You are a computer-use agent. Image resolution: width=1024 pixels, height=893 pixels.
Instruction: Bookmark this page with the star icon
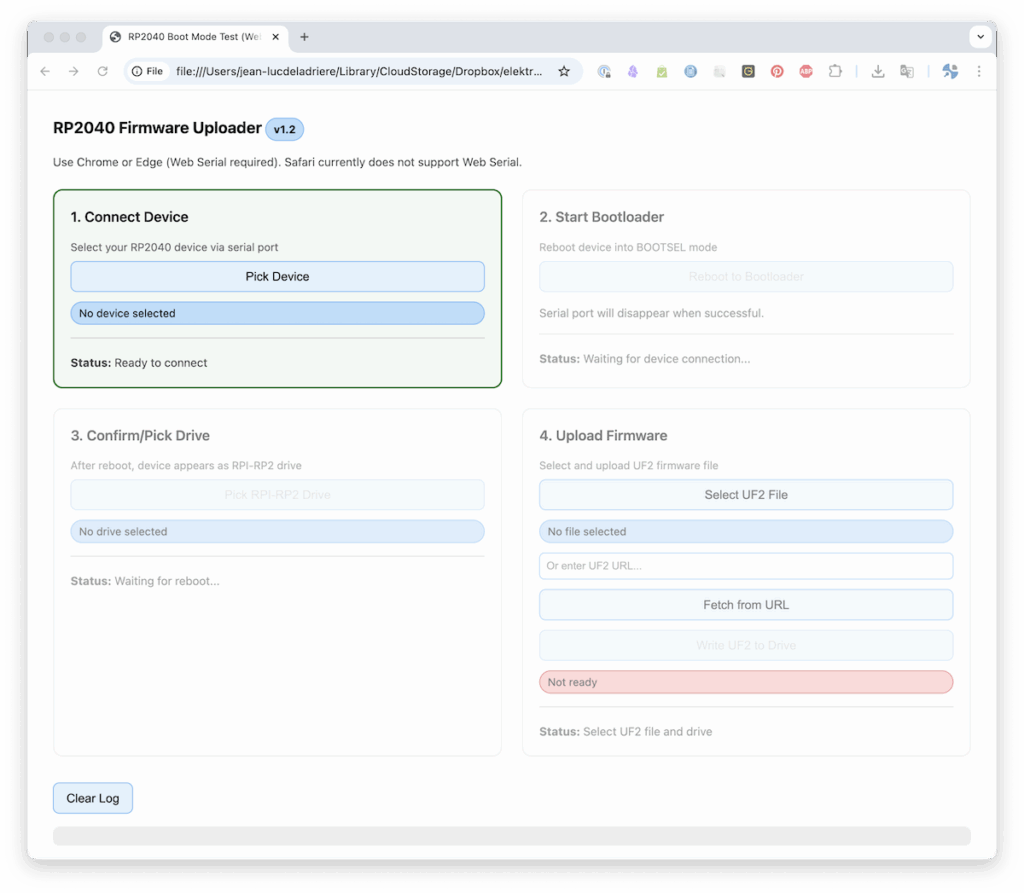[564, 72]
